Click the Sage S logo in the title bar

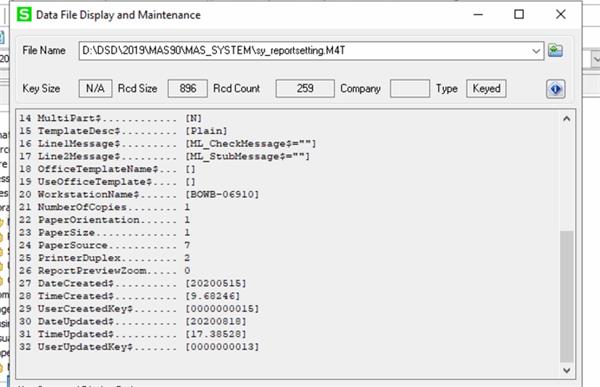click(x=24, y=15)
